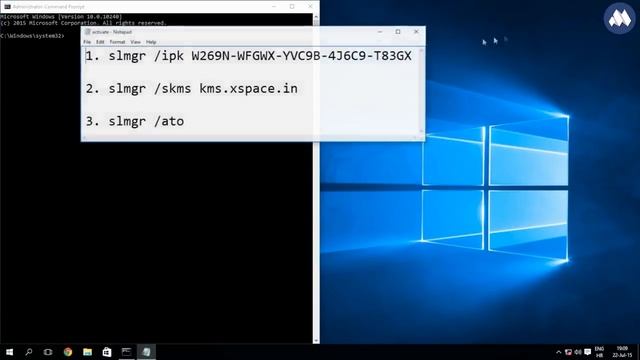Open Task View on the taskbar

(x=48, y=352)
